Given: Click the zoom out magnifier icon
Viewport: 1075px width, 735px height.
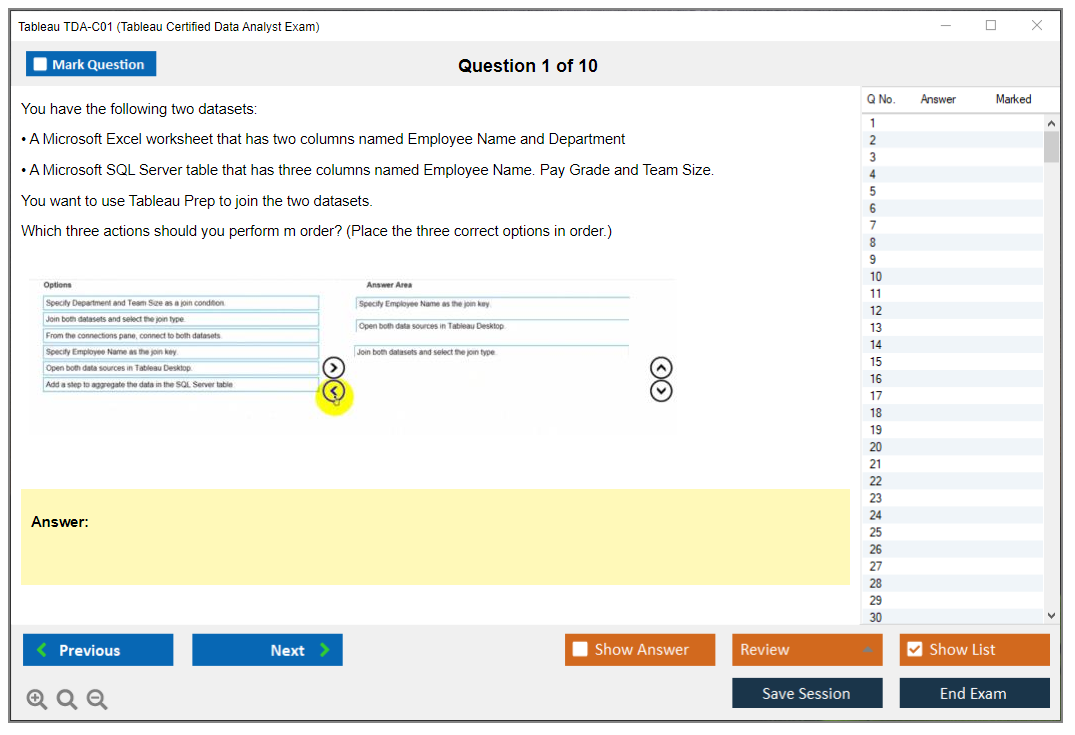Looking at the screenshot, I should [97, 700].
